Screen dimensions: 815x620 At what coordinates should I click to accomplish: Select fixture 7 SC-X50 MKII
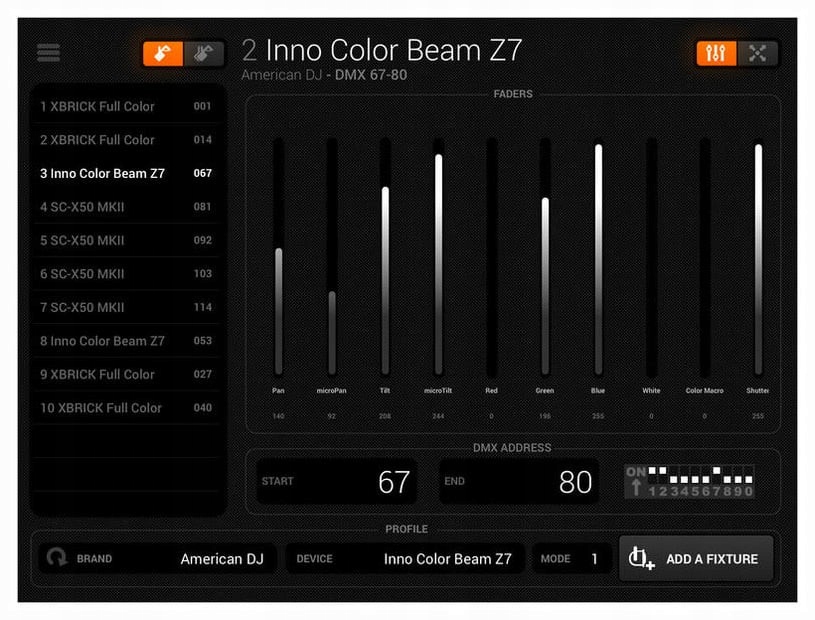pos(126,307)
